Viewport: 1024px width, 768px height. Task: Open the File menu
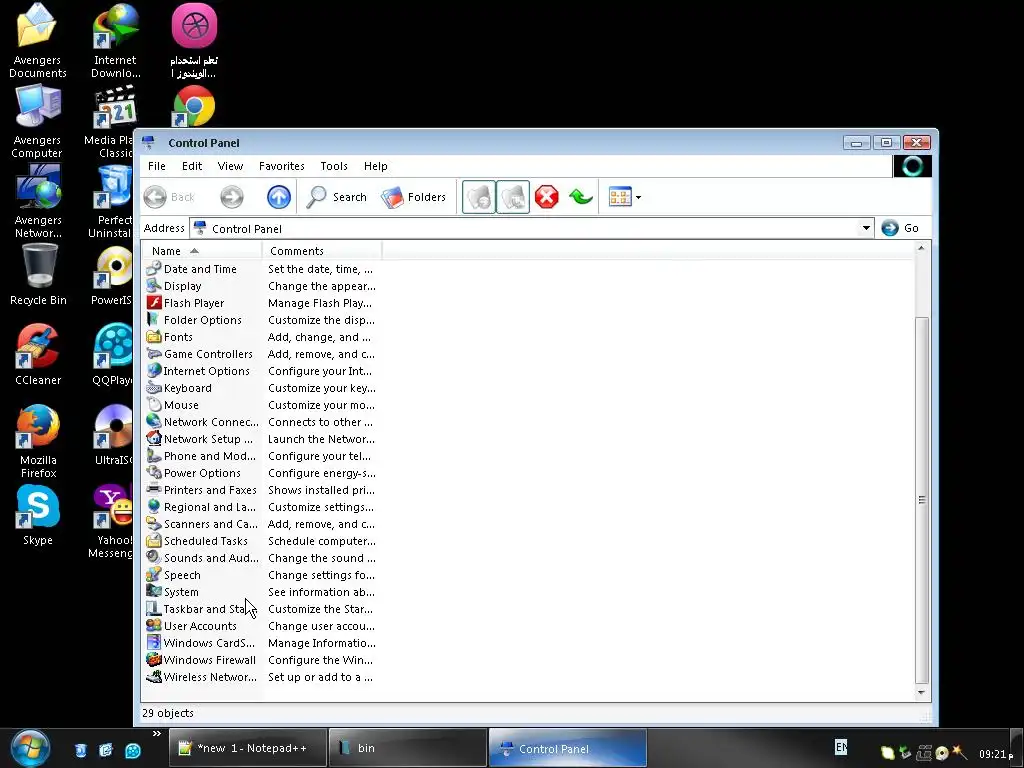click(x=157, y=166)
